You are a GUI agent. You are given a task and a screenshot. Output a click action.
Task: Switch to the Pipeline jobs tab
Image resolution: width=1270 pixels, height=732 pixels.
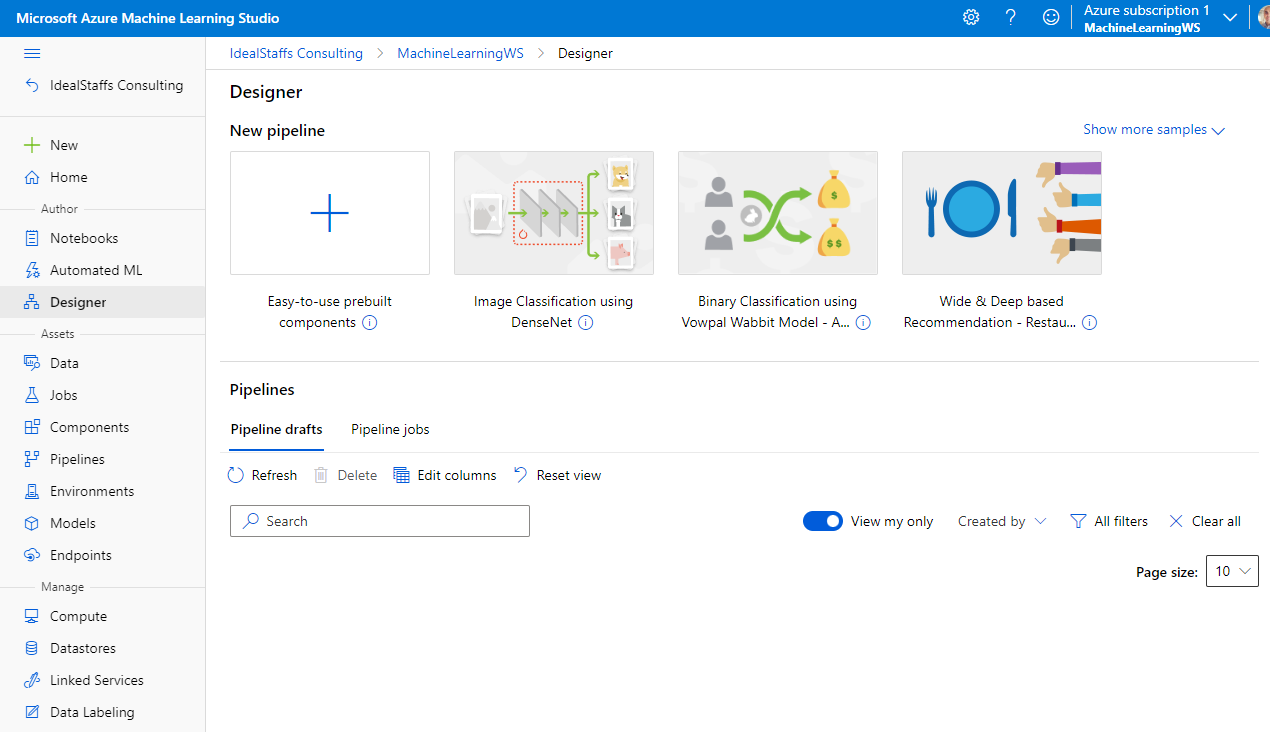point(390,429)
